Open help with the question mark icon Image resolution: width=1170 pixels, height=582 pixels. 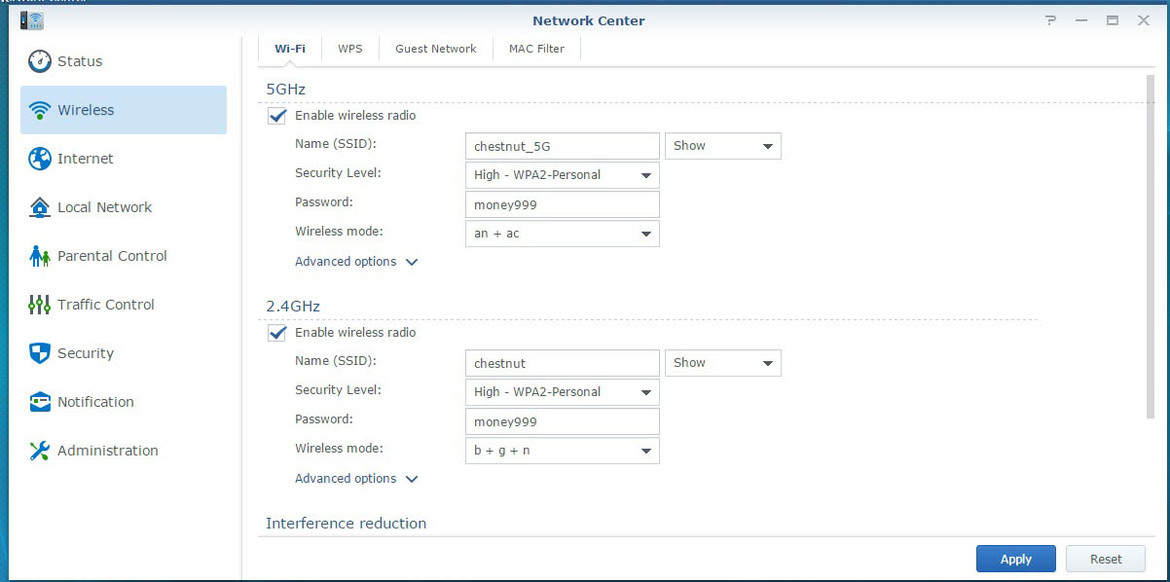coord(1051,21)
